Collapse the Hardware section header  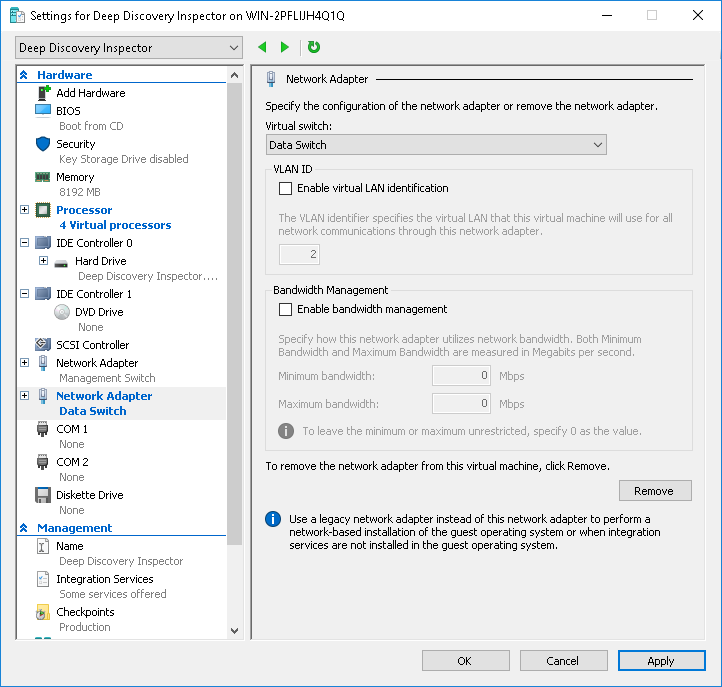click(24, 75)
